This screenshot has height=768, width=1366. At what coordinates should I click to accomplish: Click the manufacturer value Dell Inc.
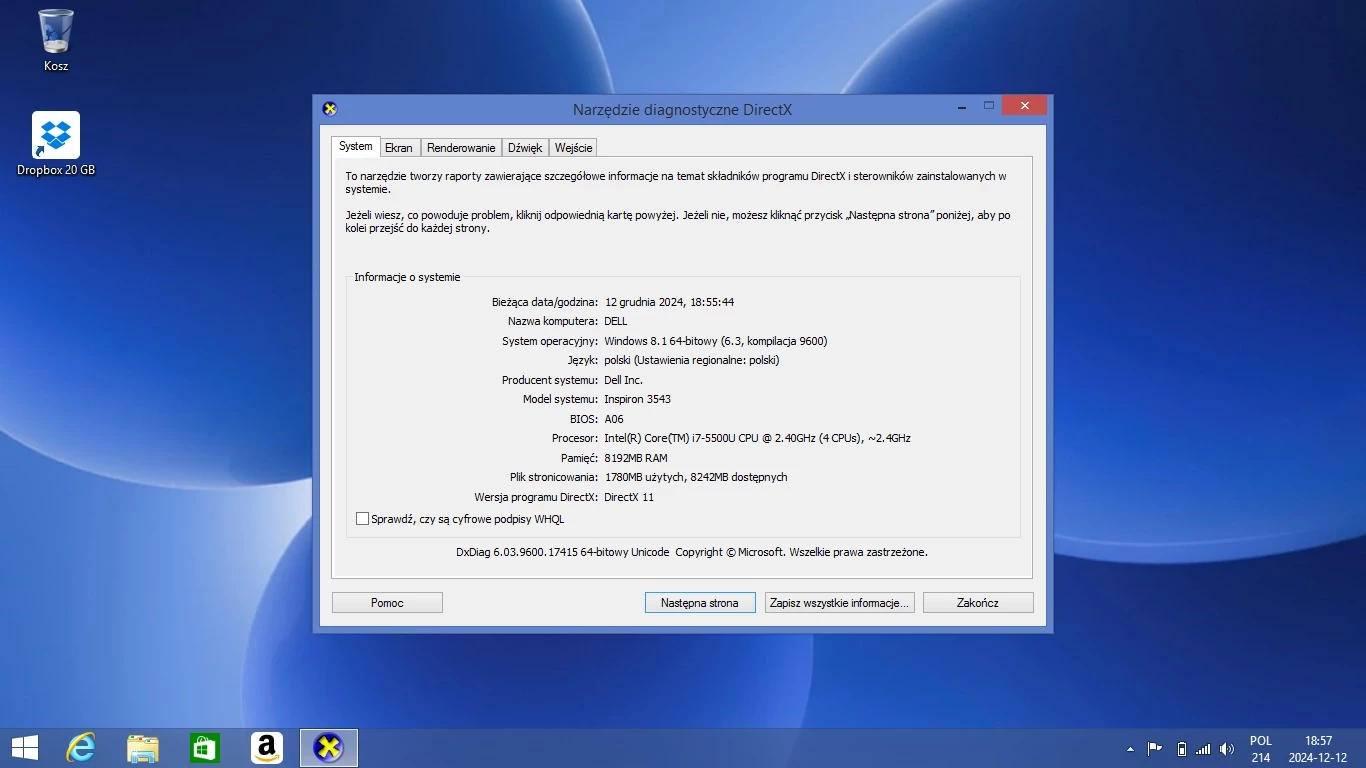tap(623, 380)
